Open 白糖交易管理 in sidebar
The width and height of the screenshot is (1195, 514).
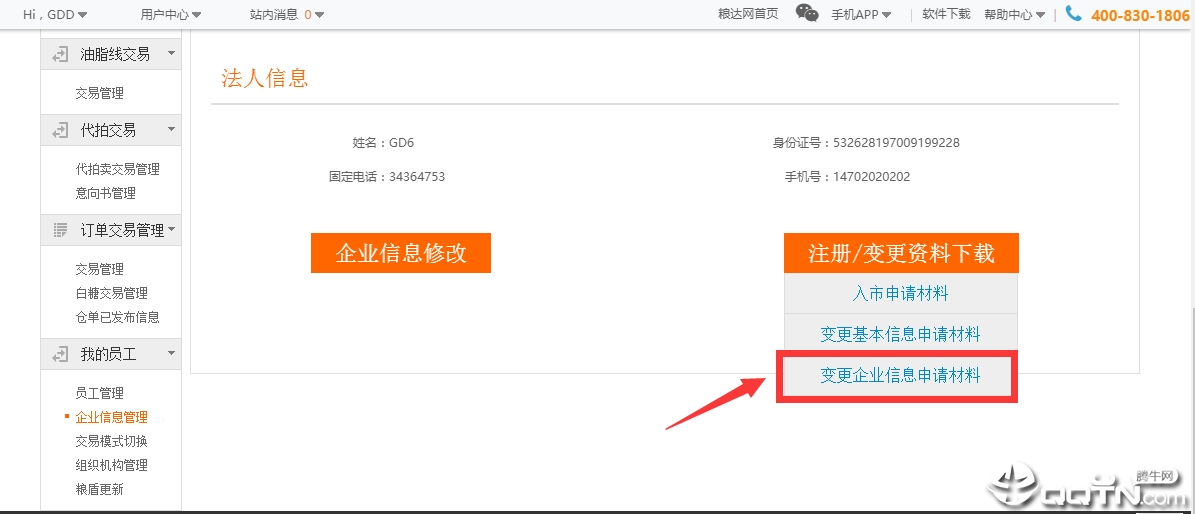click(x=111, y=293)
